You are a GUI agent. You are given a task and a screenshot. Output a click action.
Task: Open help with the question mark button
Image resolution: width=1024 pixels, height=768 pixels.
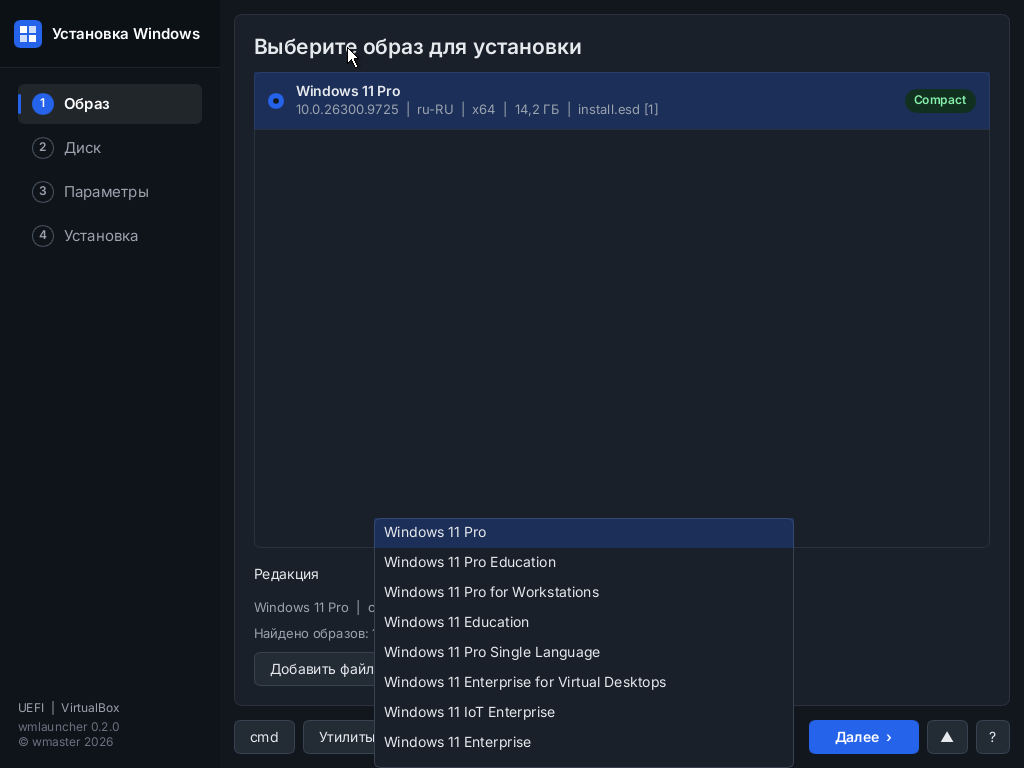(x=993, y=737)
